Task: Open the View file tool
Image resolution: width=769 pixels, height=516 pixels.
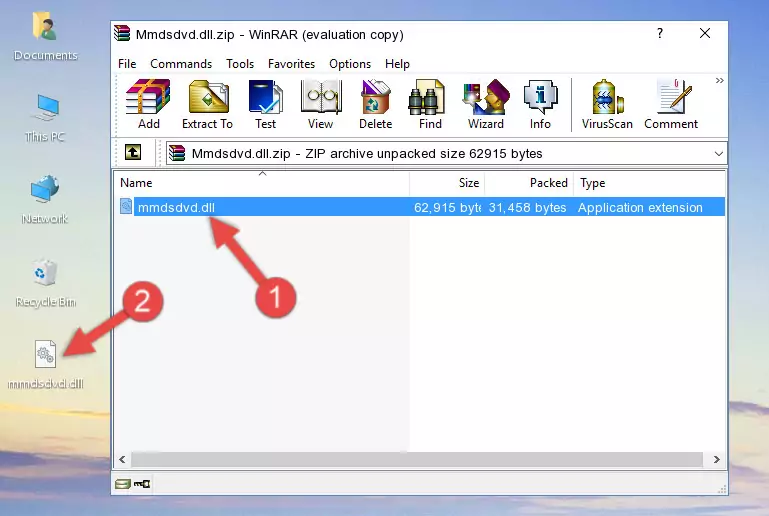Action: click(321, 104)
